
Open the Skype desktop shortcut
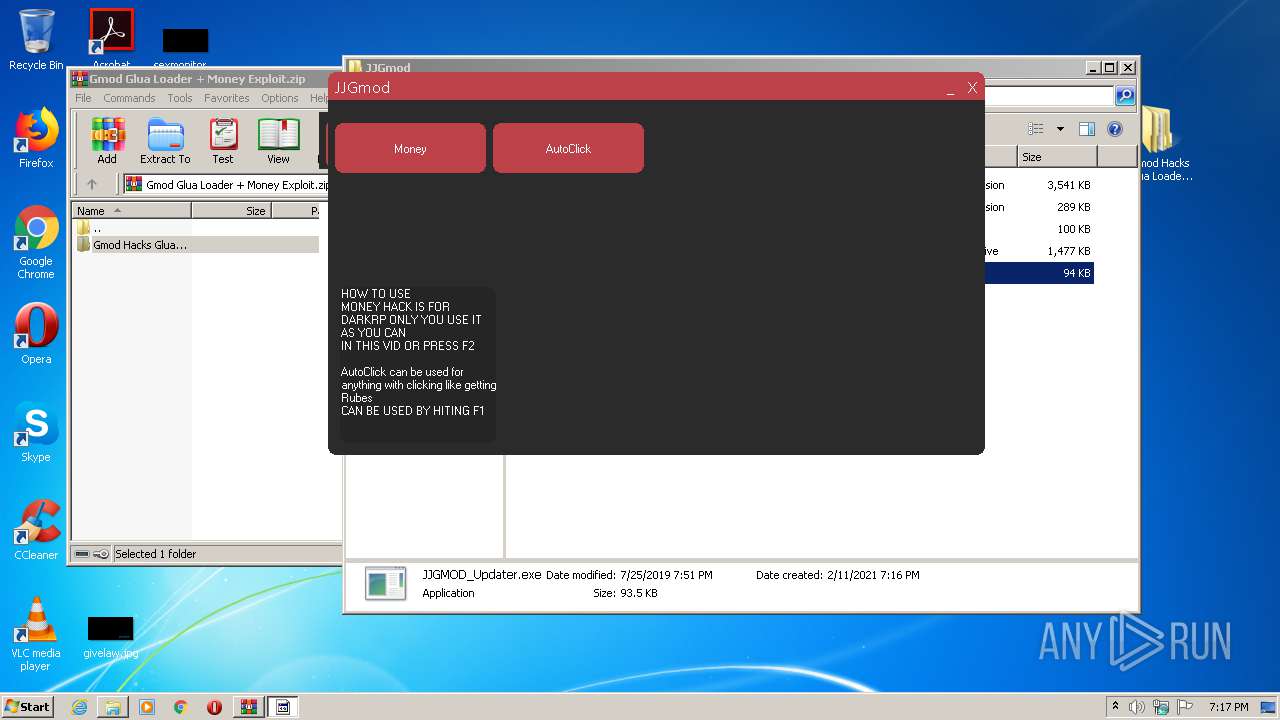pos(36,433)
